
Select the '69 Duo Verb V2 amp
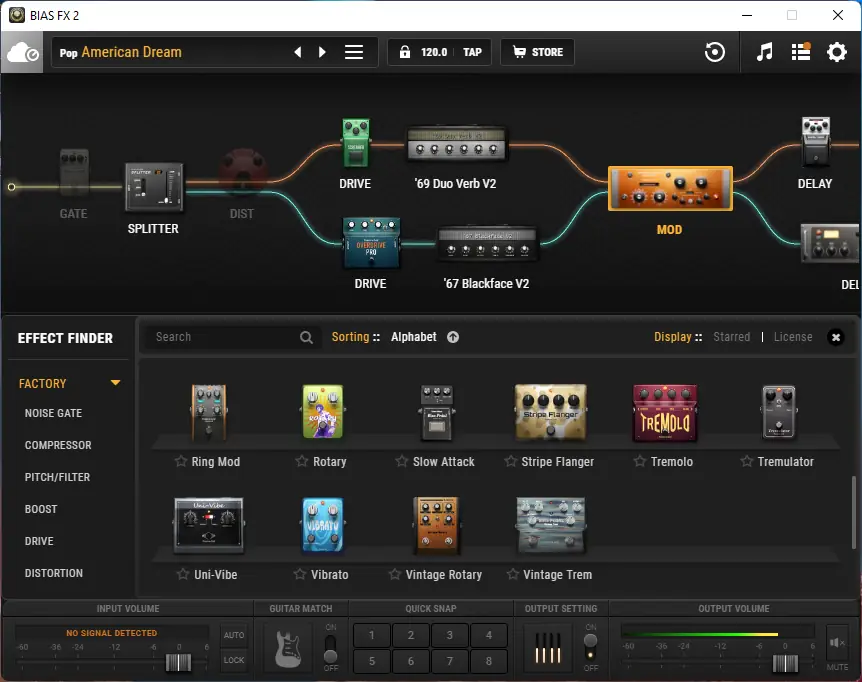[456, 144]
